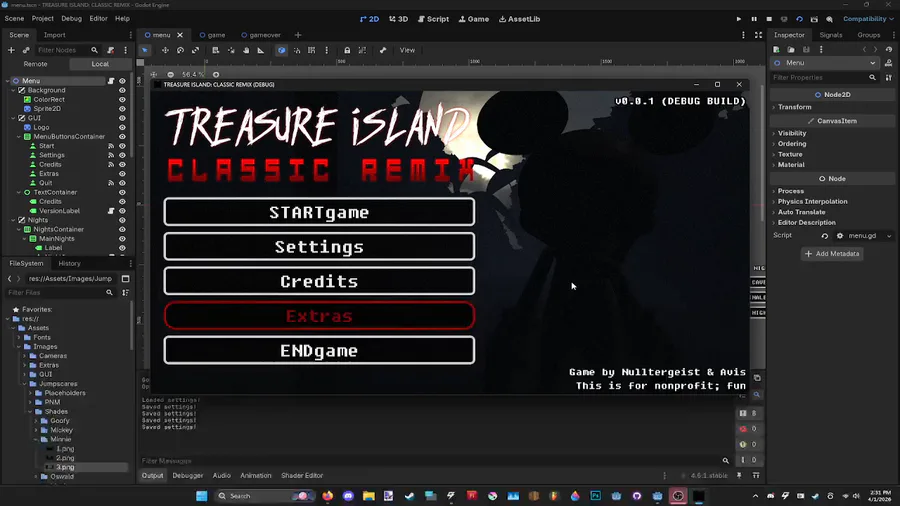Click the ENDgame button in game window
900x506 pixels.
(319, 351)
